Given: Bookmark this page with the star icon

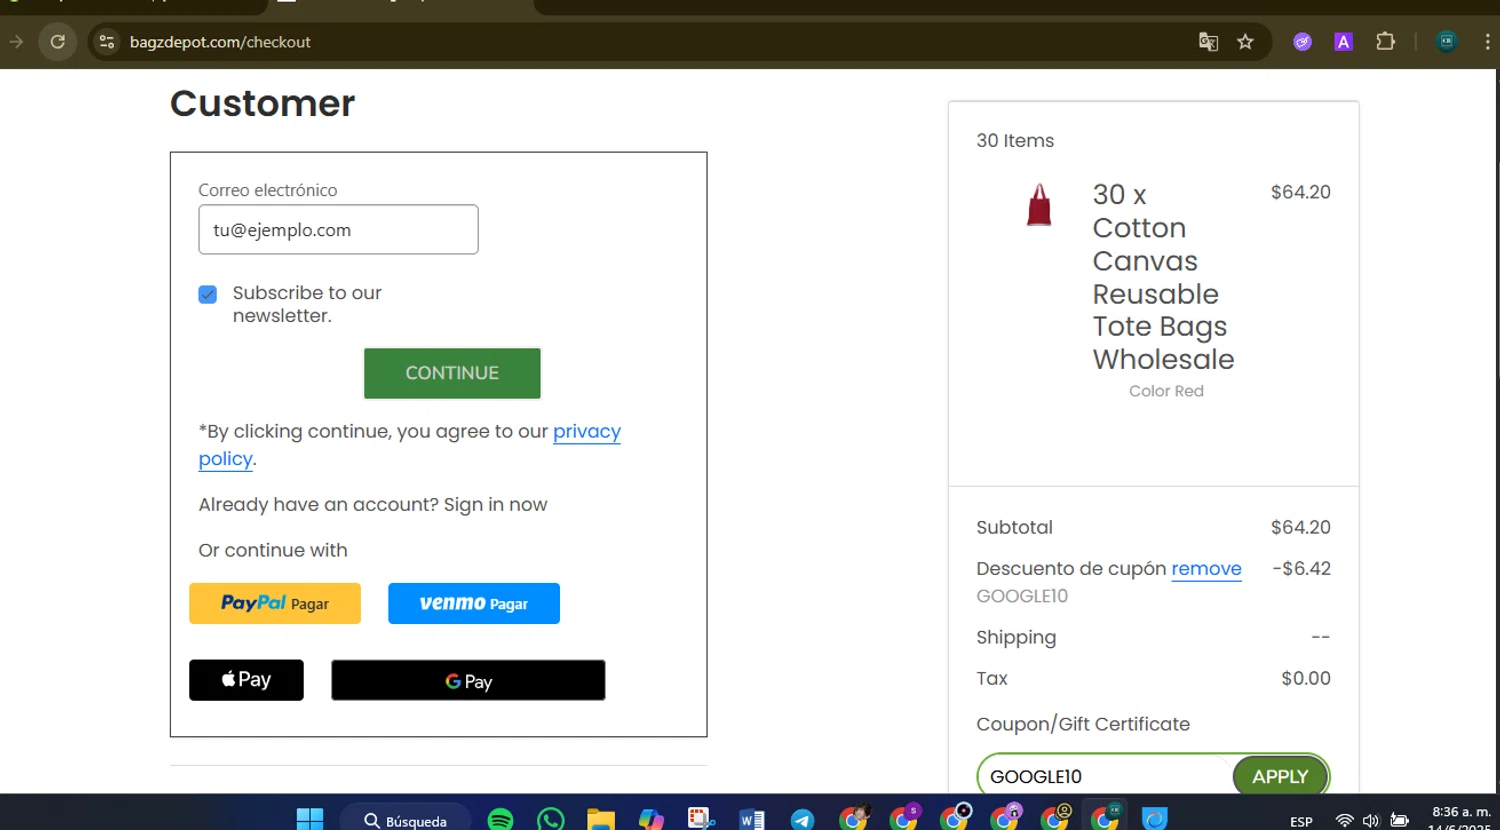Looking at the screenshot, I should [1245, 42].
